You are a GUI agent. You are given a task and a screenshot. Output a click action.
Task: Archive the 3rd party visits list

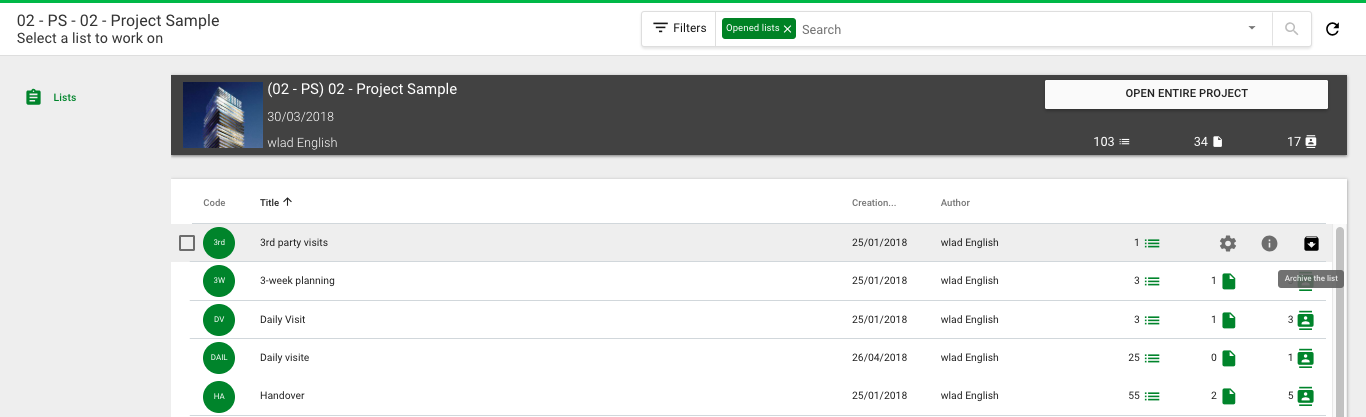point(1311,243)
